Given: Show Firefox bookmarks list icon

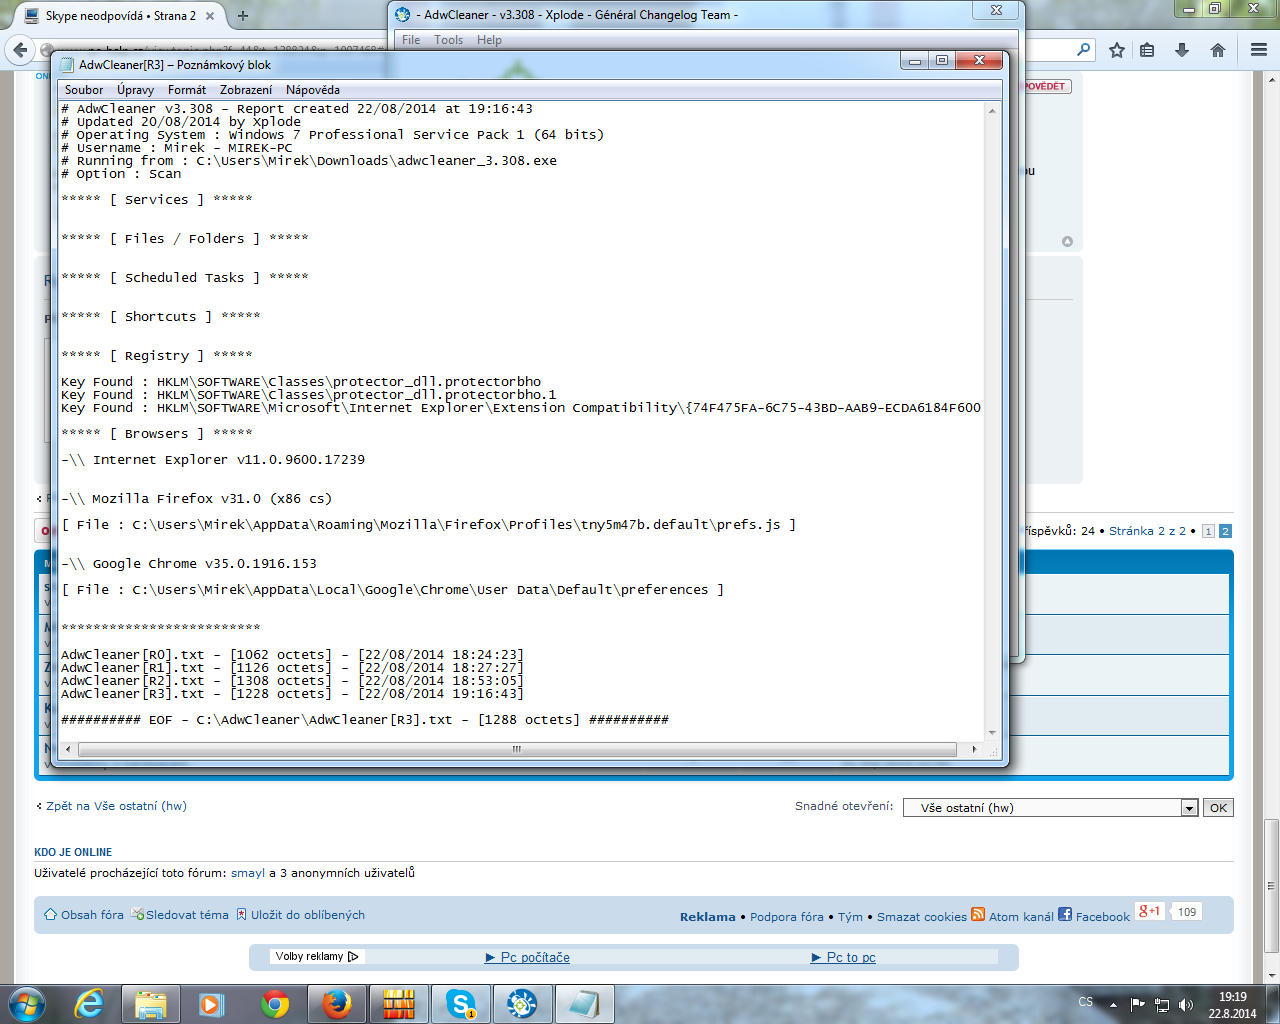Looking at the screenshot, I should [1147, 50].
